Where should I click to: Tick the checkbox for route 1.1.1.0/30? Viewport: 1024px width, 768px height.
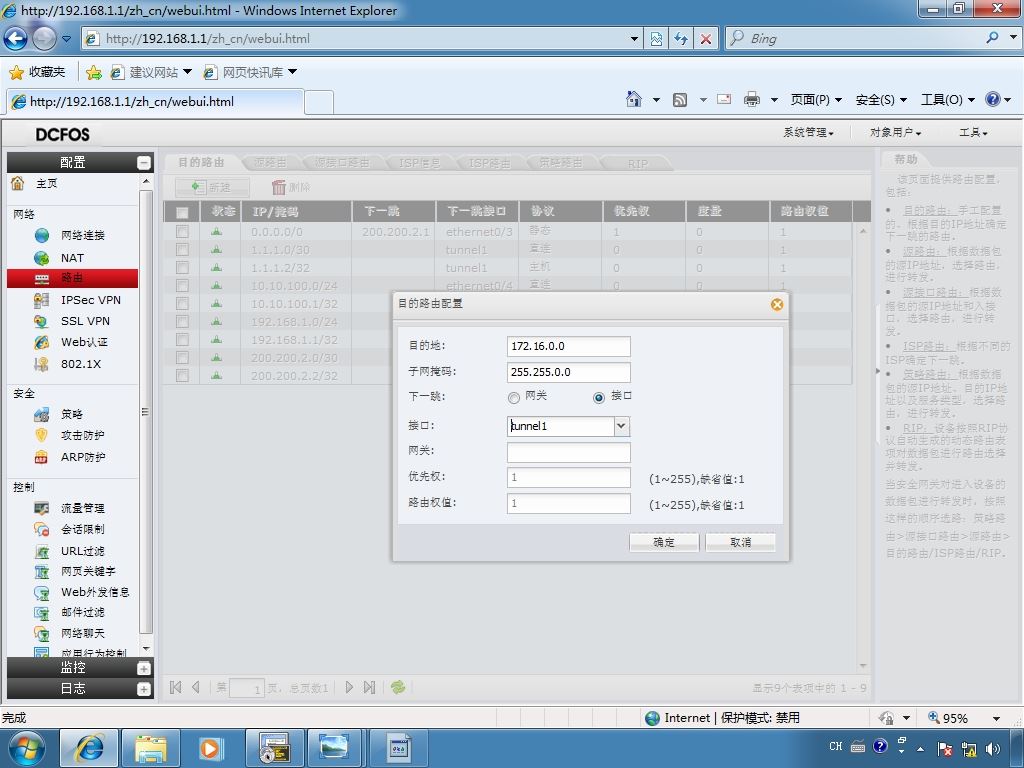(x=182, y=249)
